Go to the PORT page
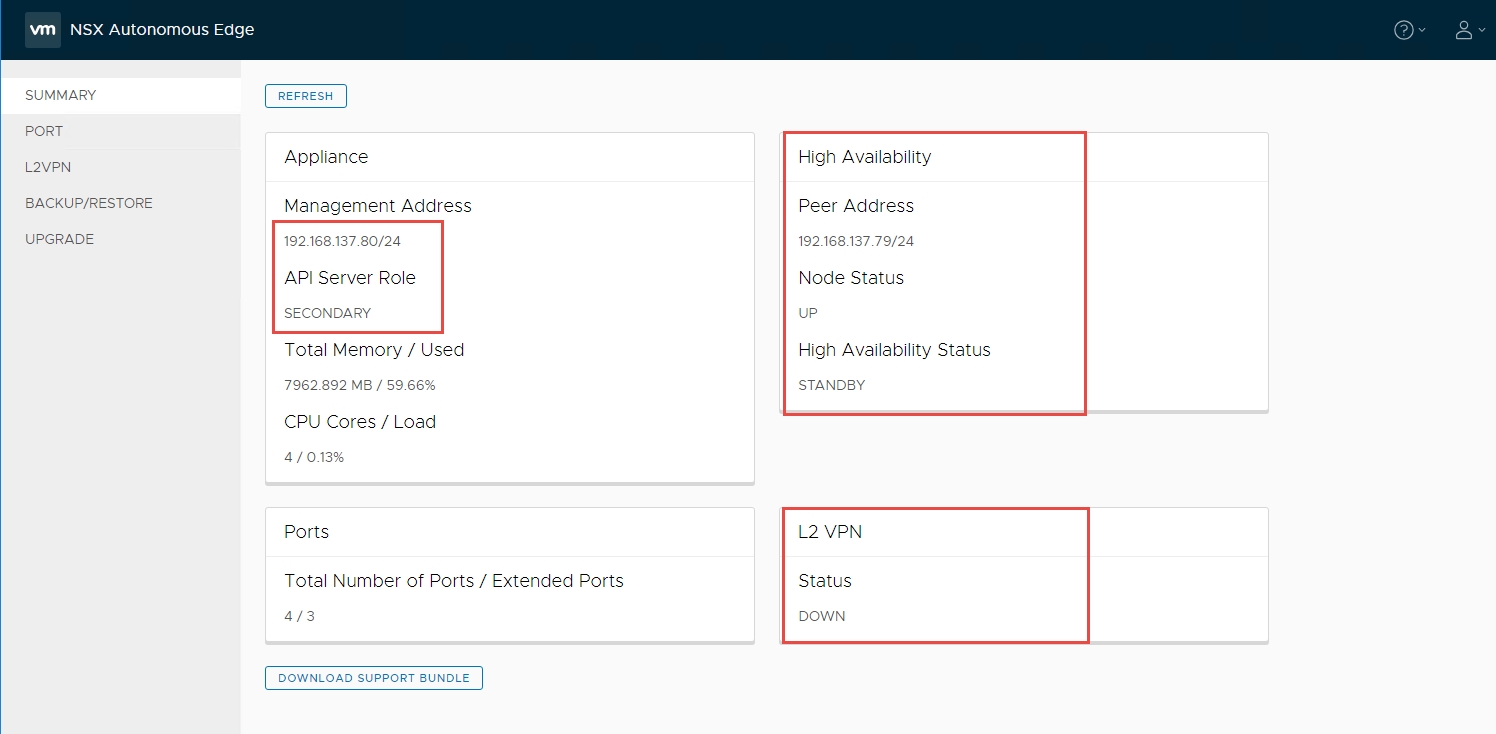This screenshot has width=1496, height=734. coord(44,131)
